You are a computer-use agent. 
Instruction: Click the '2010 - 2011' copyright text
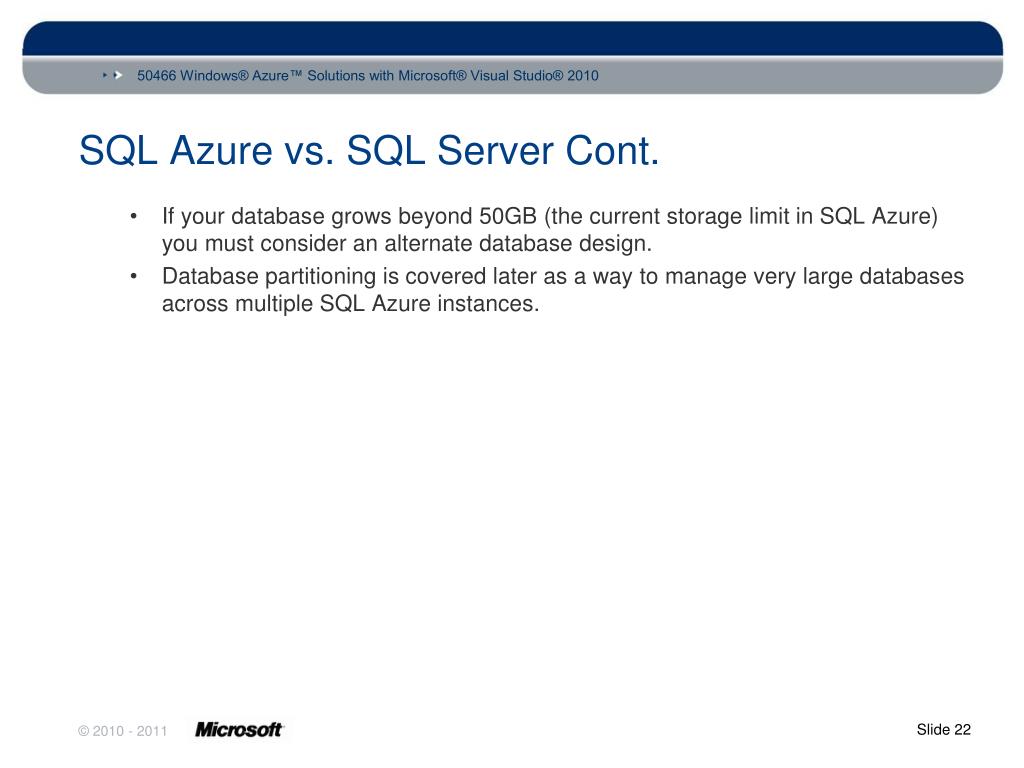pyautogui.click(x=130, y=731)
